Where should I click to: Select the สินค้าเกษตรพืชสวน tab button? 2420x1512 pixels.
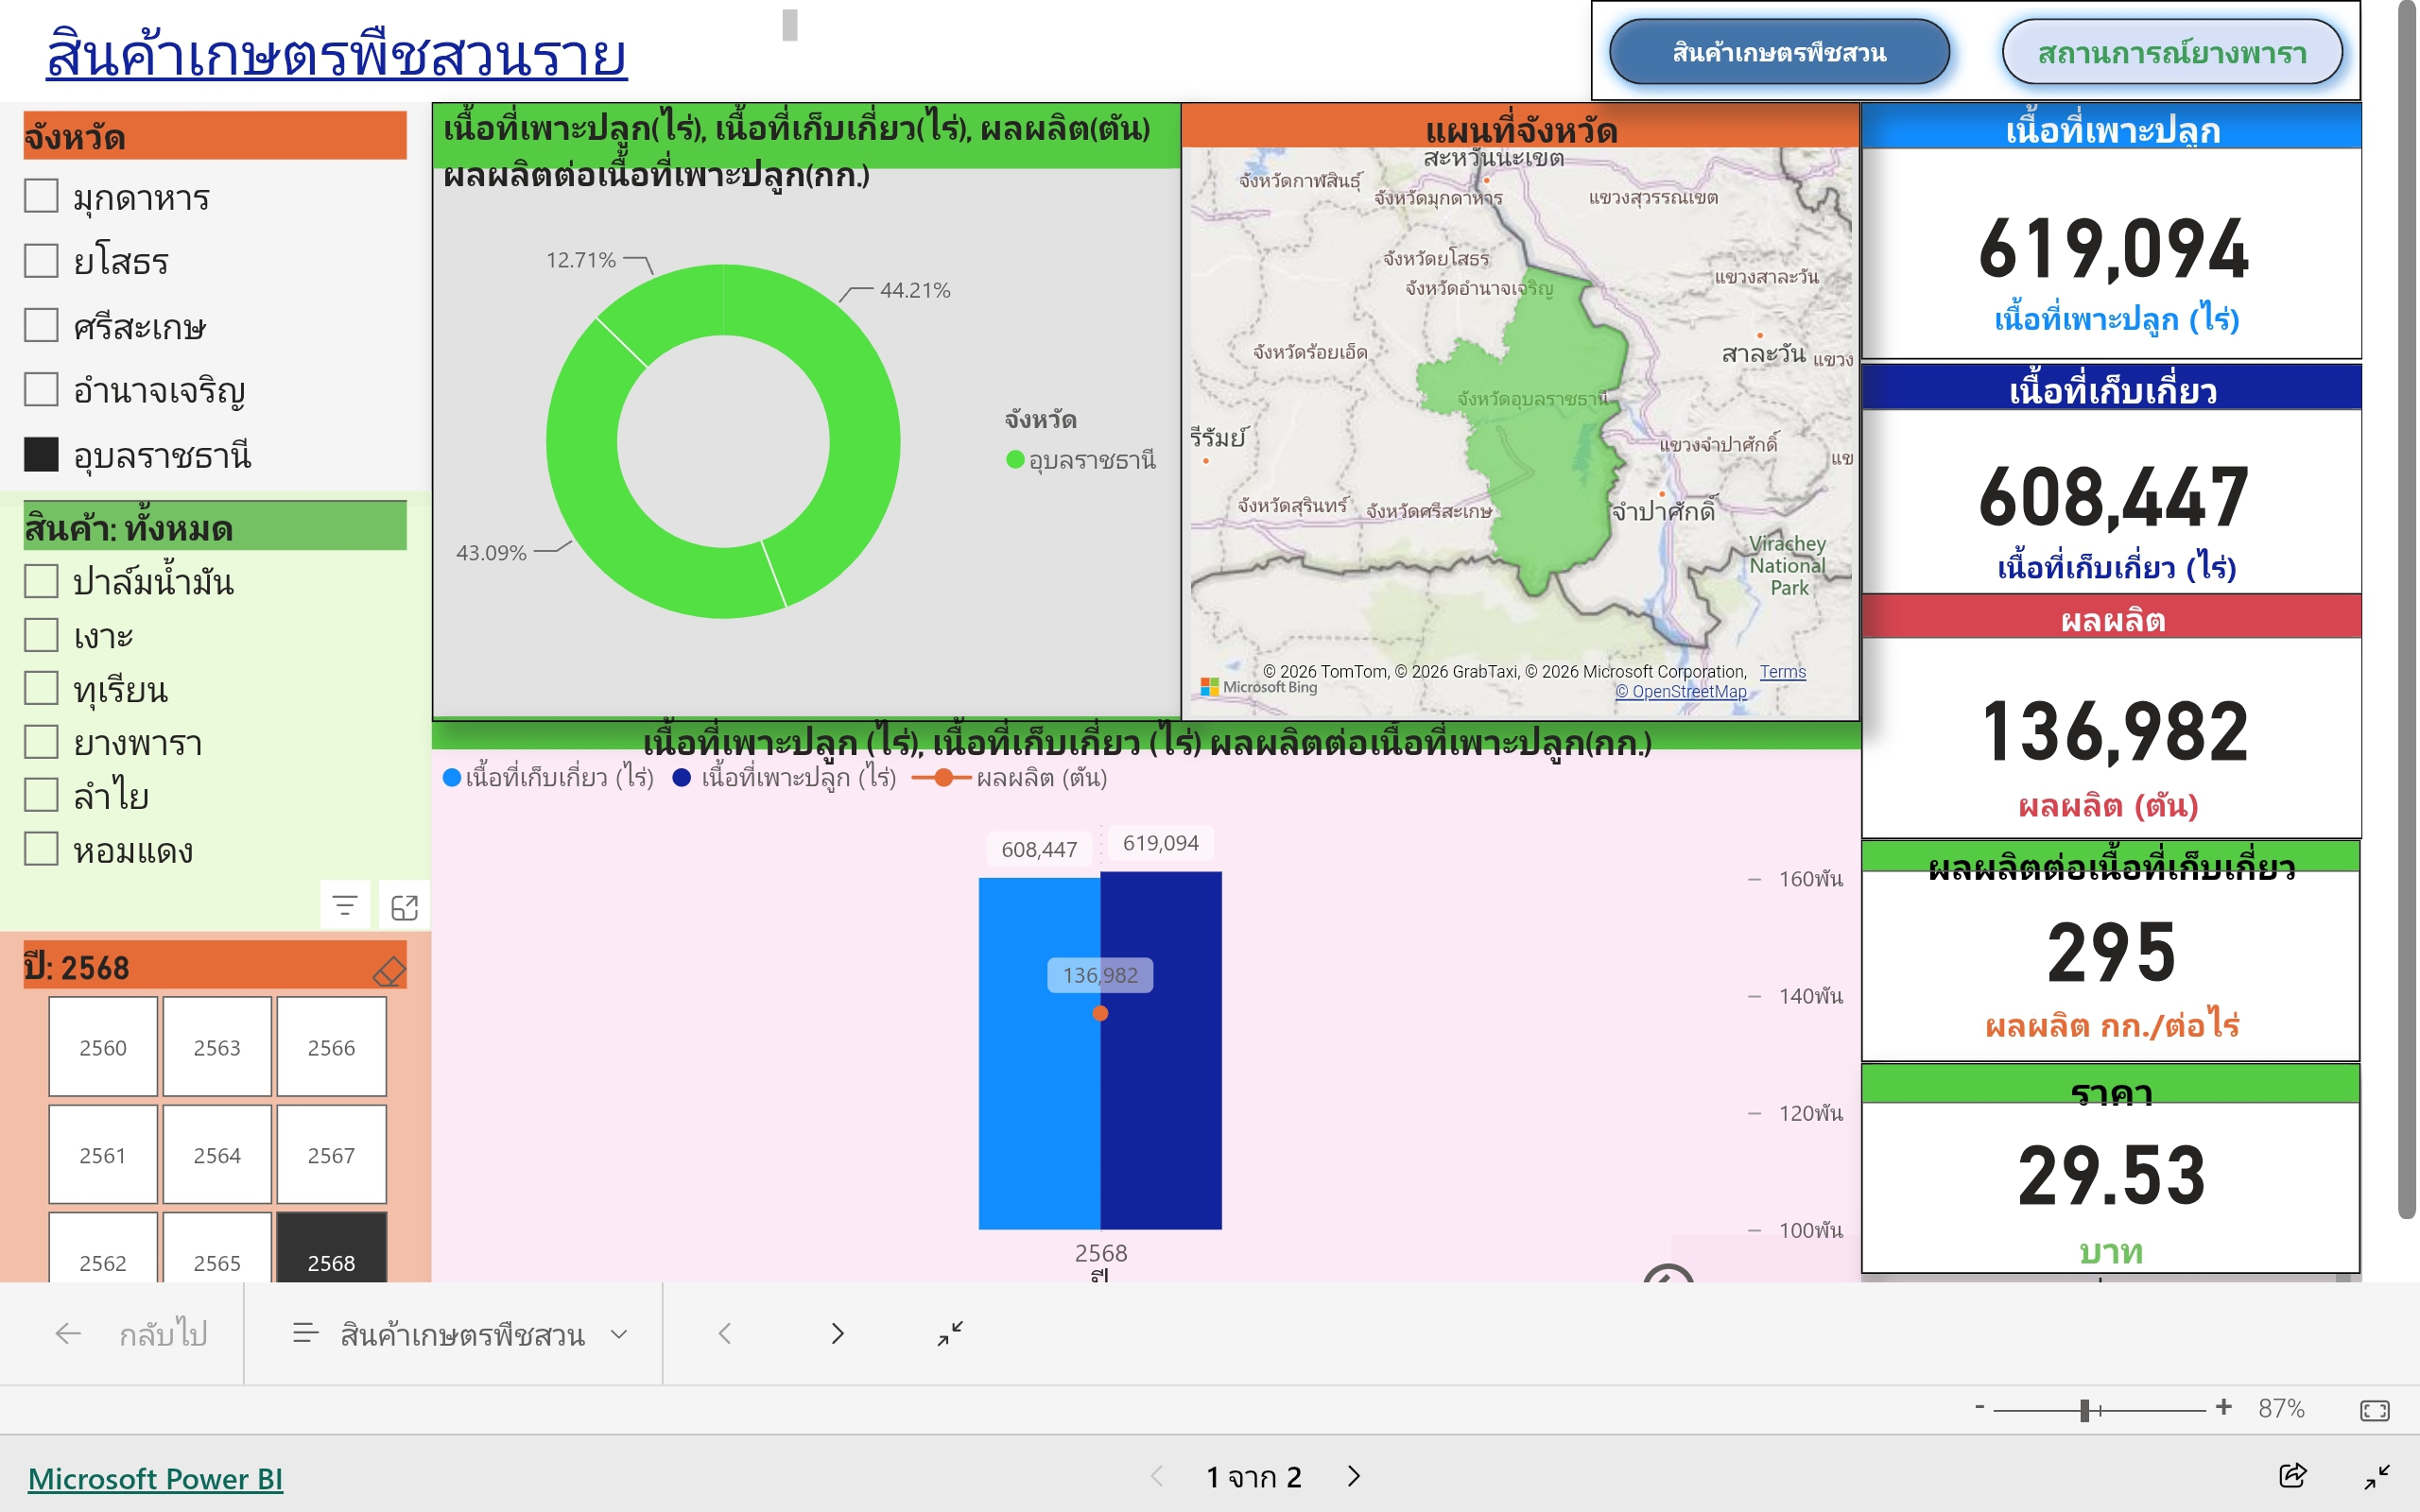[1778, 52]
